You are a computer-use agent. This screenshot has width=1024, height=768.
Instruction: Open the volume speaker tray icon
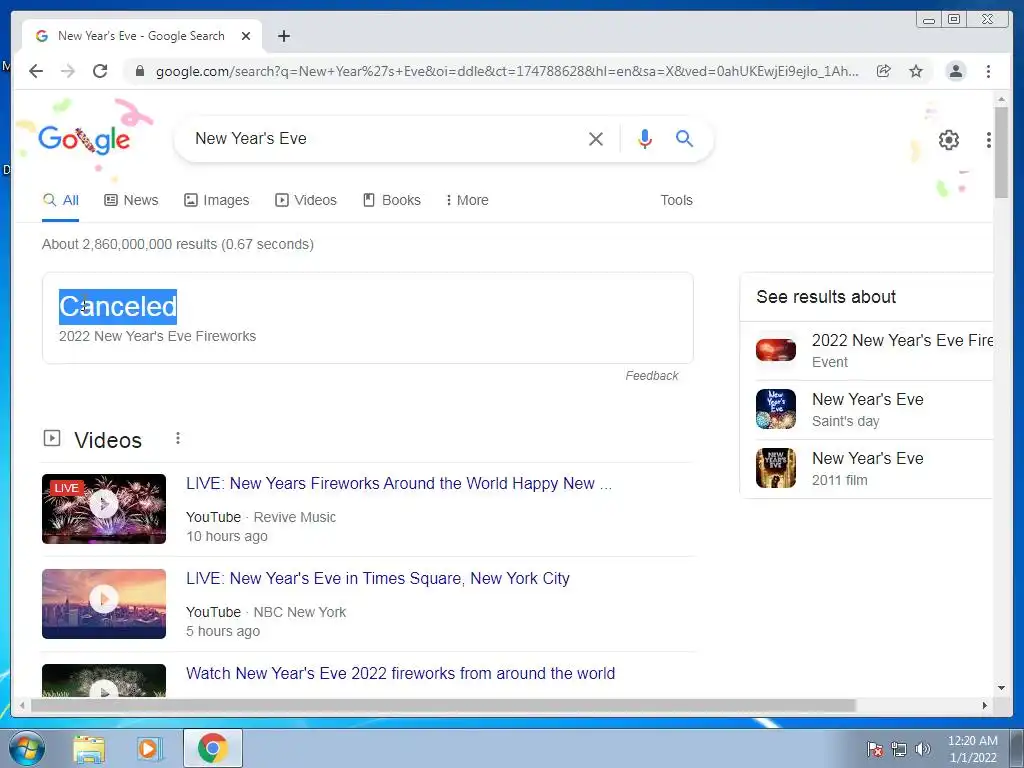923,749
